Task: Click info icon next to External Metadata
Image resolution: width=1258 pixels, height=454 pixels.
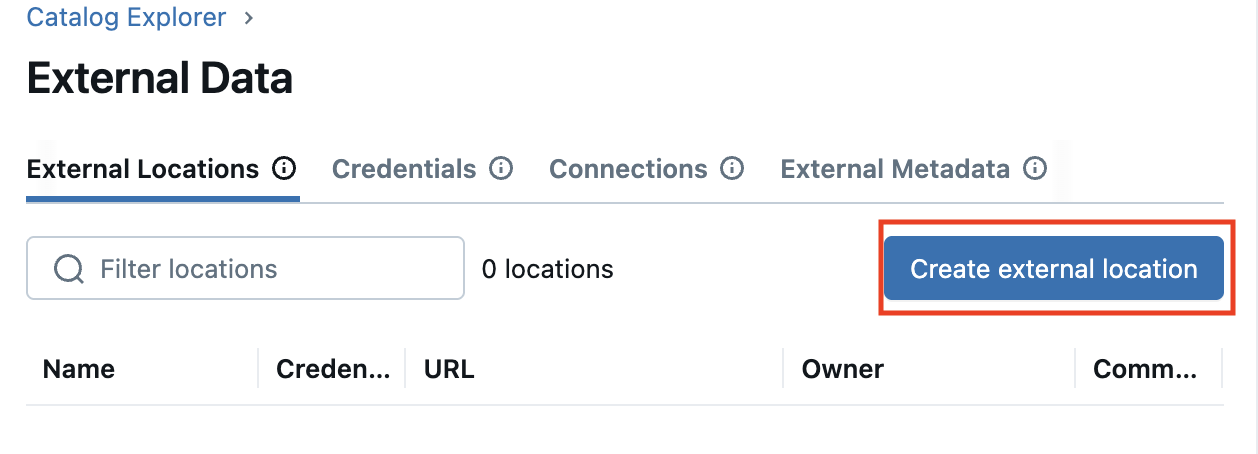Action: coord(1035,168)
